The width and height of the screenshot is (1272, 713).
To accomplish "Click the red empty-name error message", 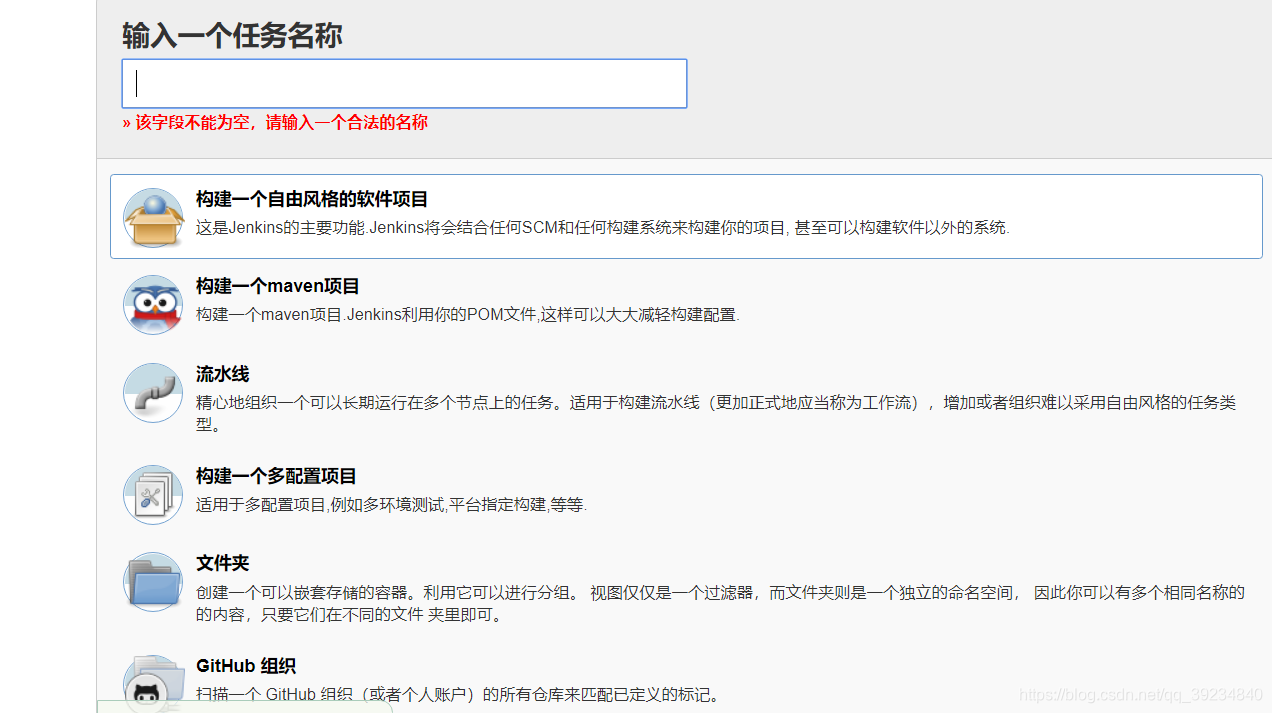I will pos(275,123).
